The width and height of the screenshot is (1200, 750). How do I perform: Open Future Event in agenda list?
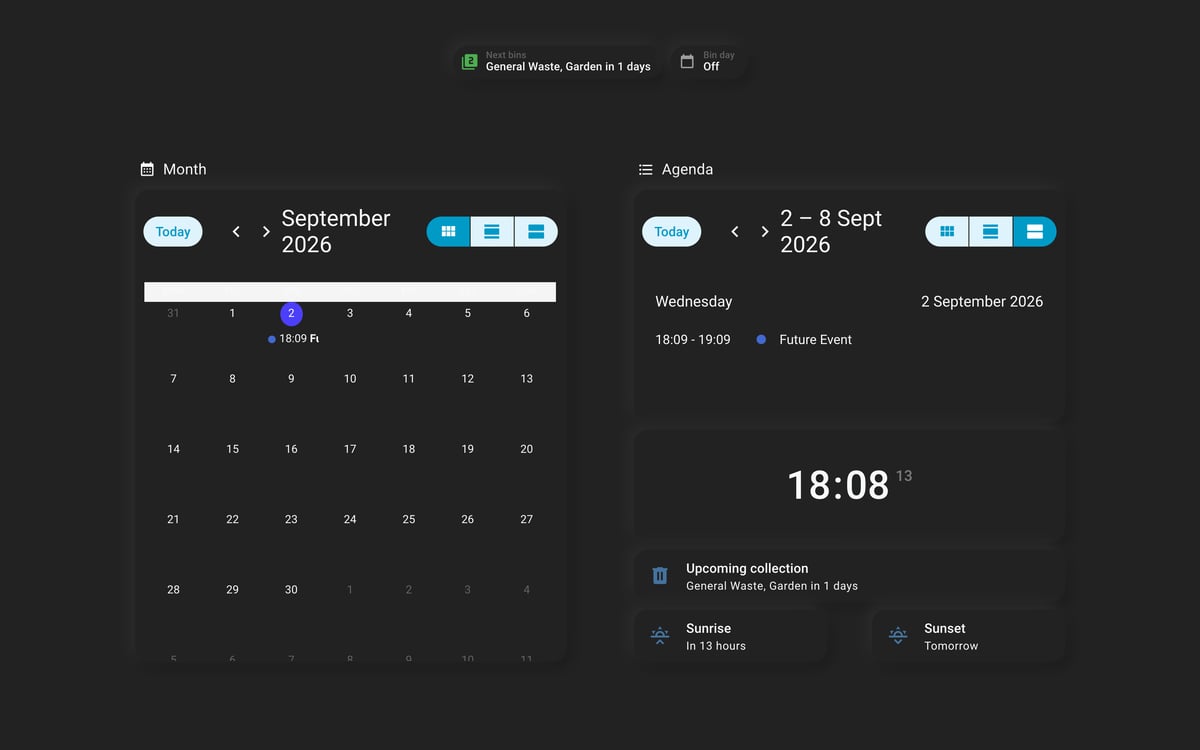click(x=816, y=340)
